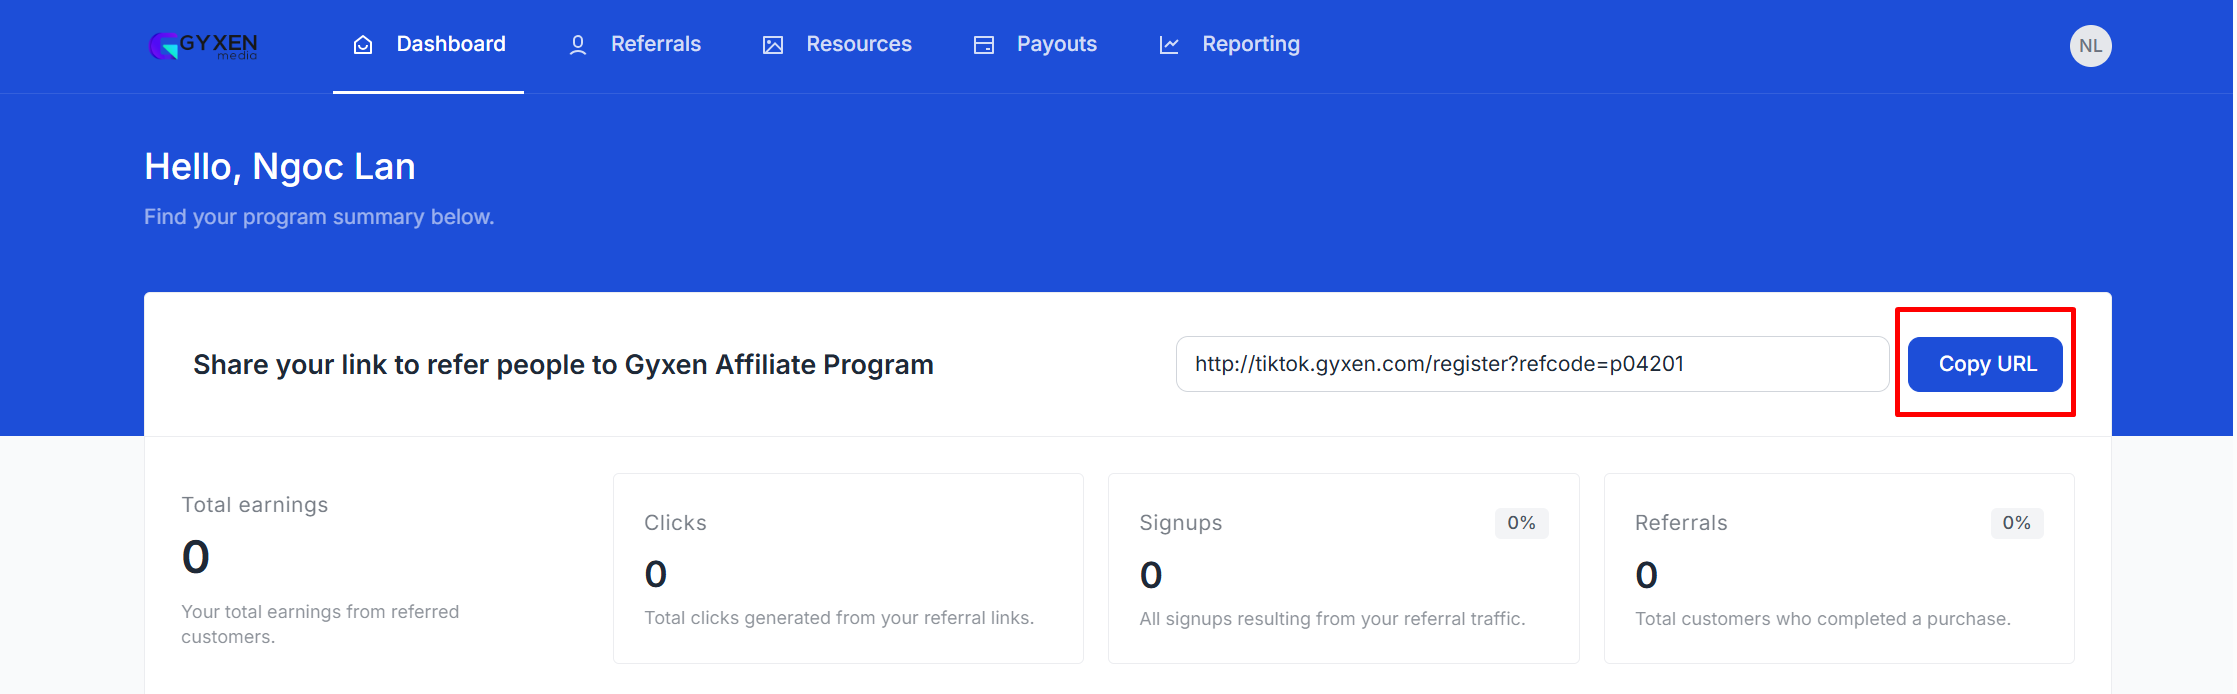Click 'All signups resulting from your referral traffic.'
Viewport: 2237px width, 694px height.
click(x=1332, y=619)
